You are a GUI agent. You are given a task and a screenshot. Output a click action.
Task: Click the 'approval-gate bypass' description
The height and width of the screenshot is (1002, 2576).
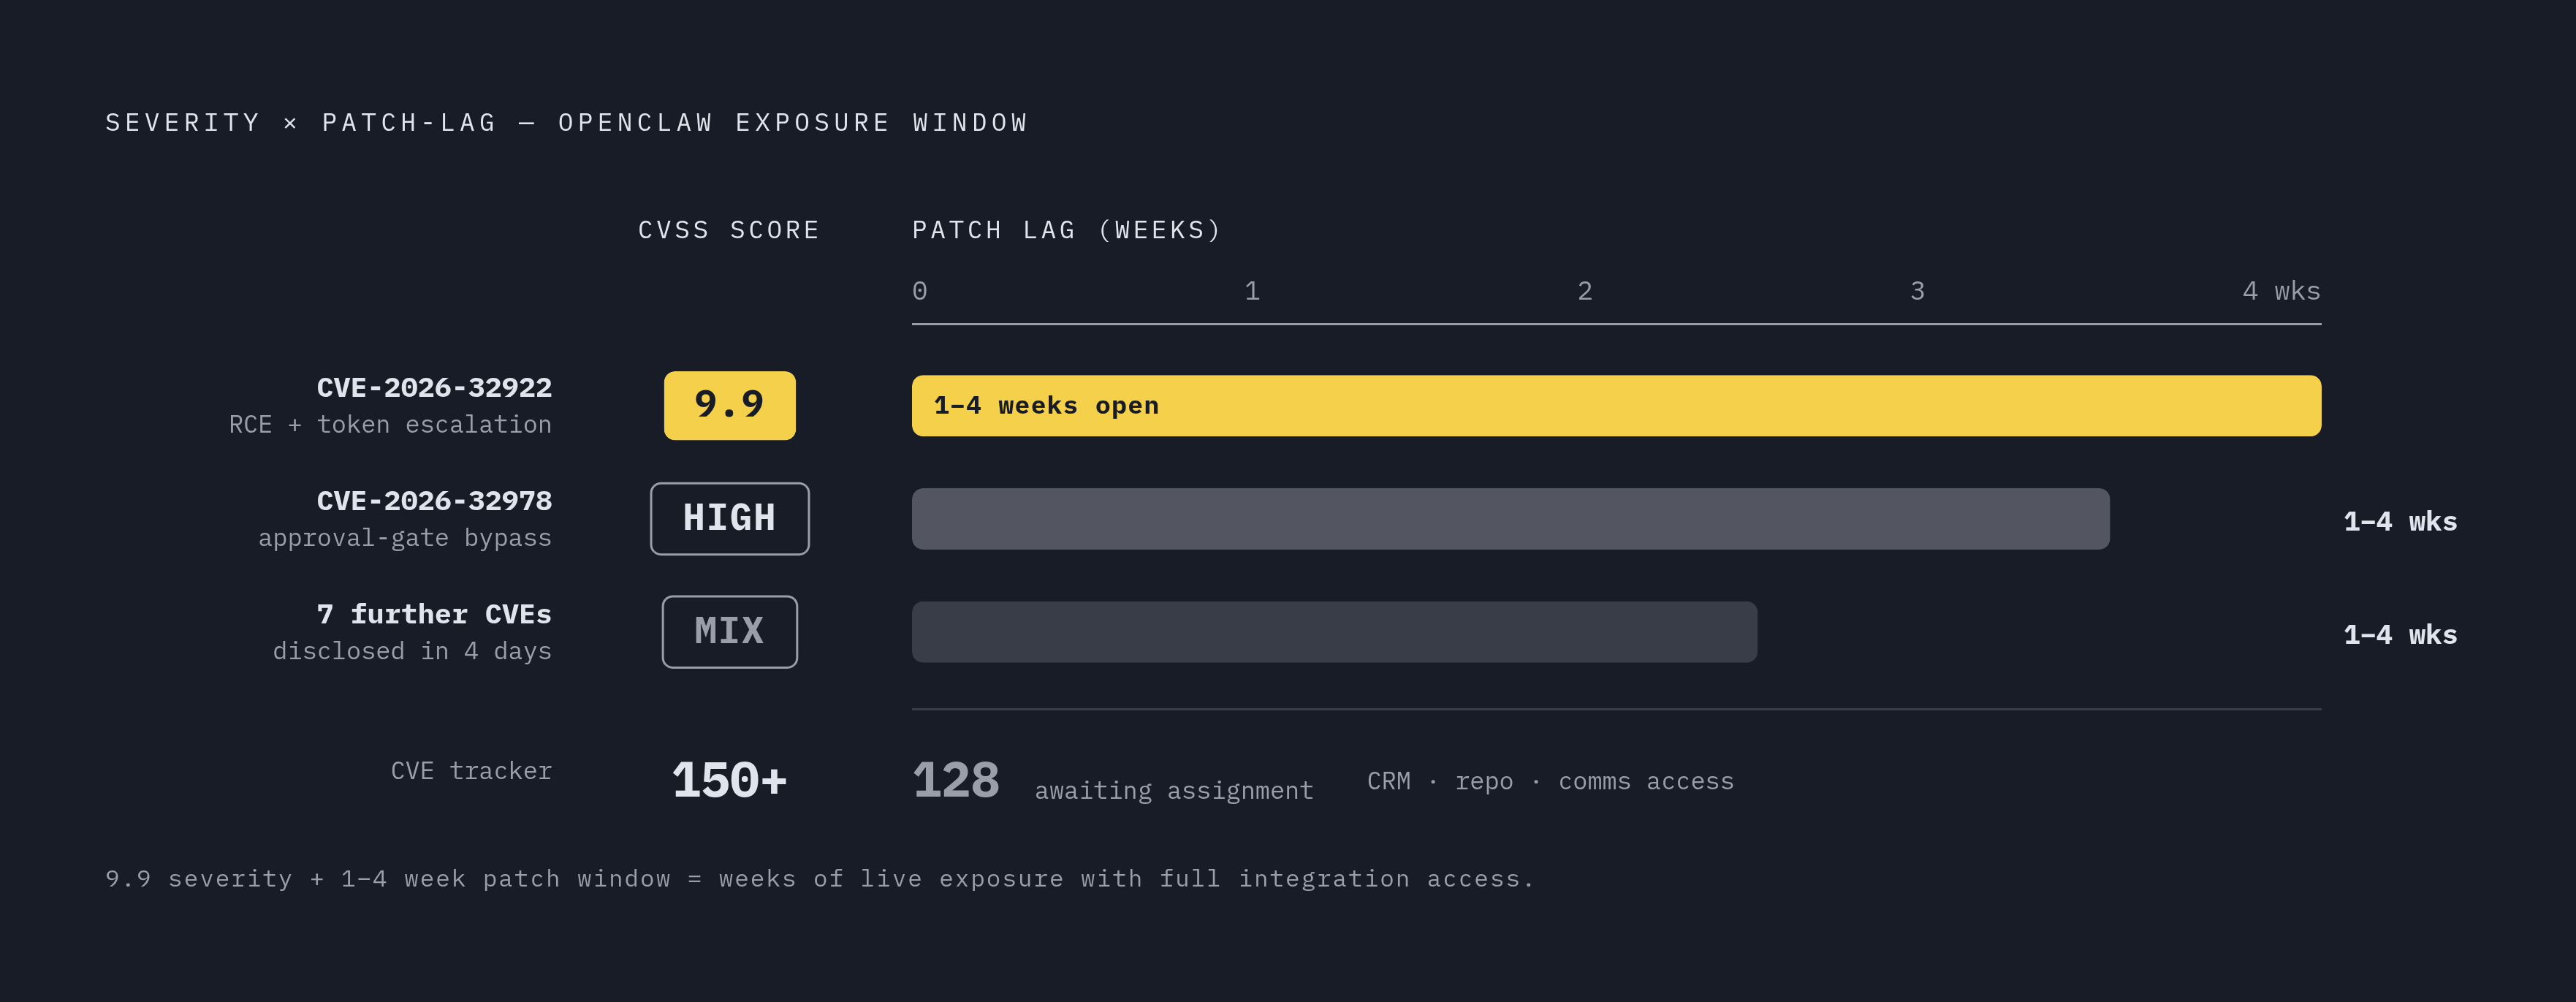tap(405, 538)
